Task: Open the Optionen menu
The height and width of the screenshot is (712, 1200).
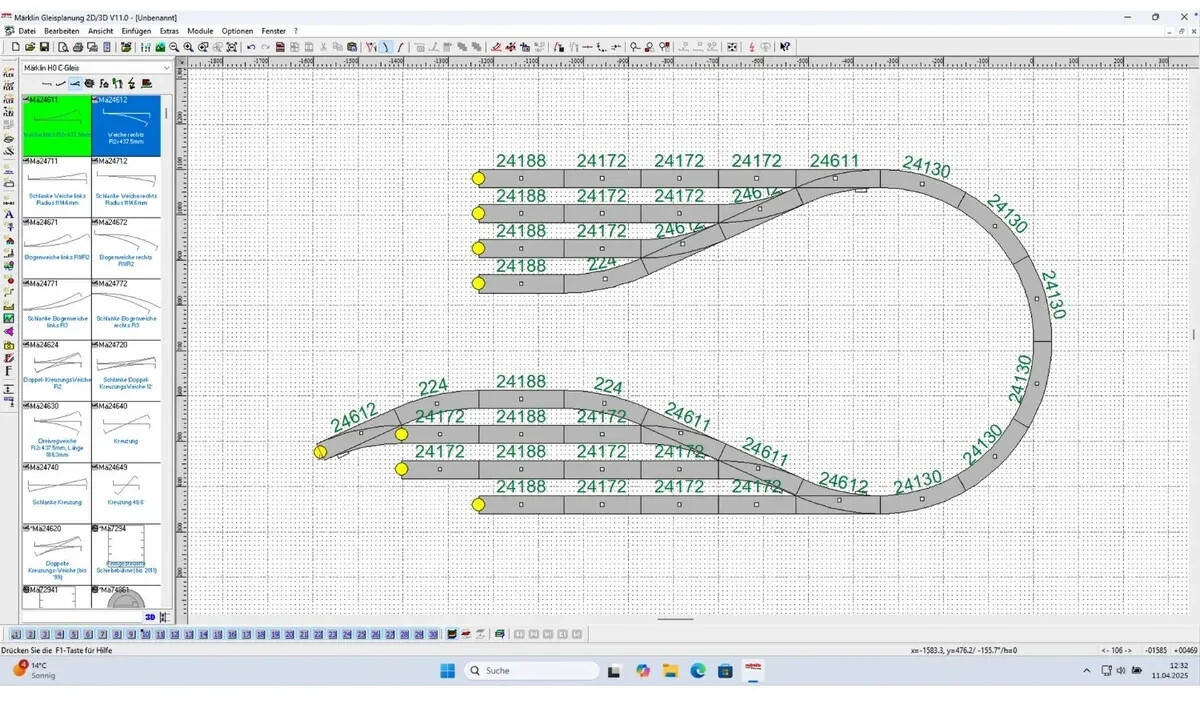Action: click(237, 31)
